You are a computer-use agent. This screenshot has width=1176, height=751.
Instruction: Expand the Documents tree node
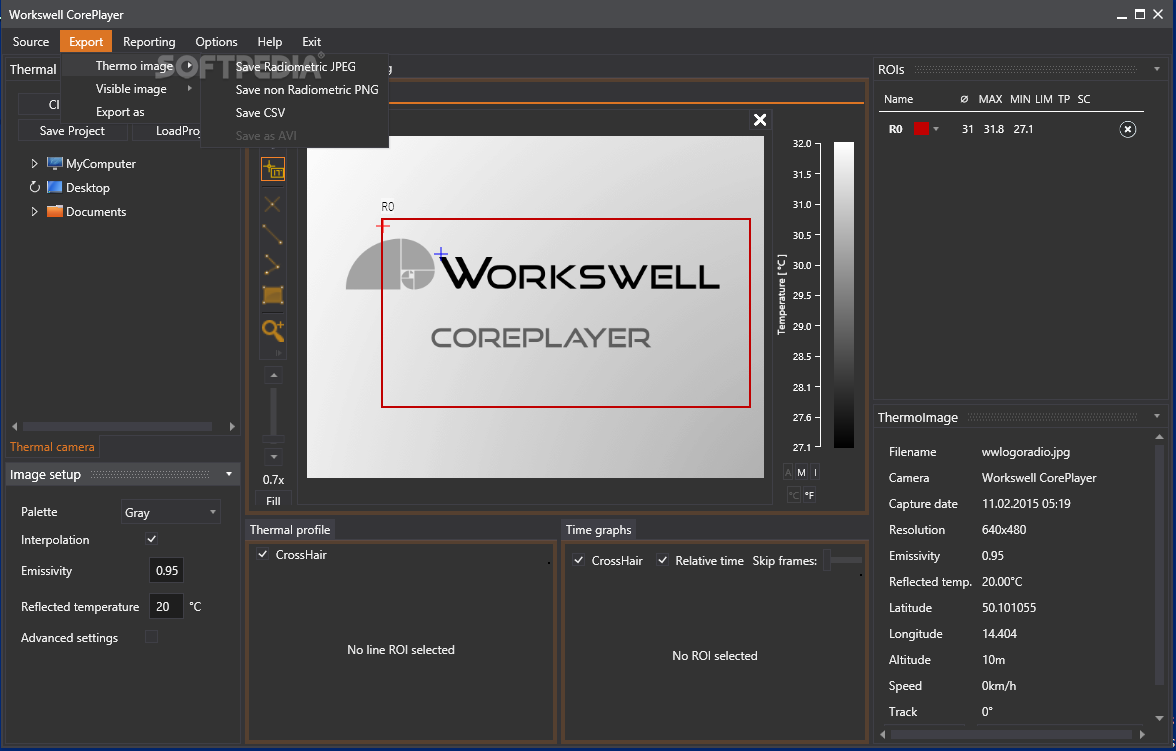[x=34, y=212]
